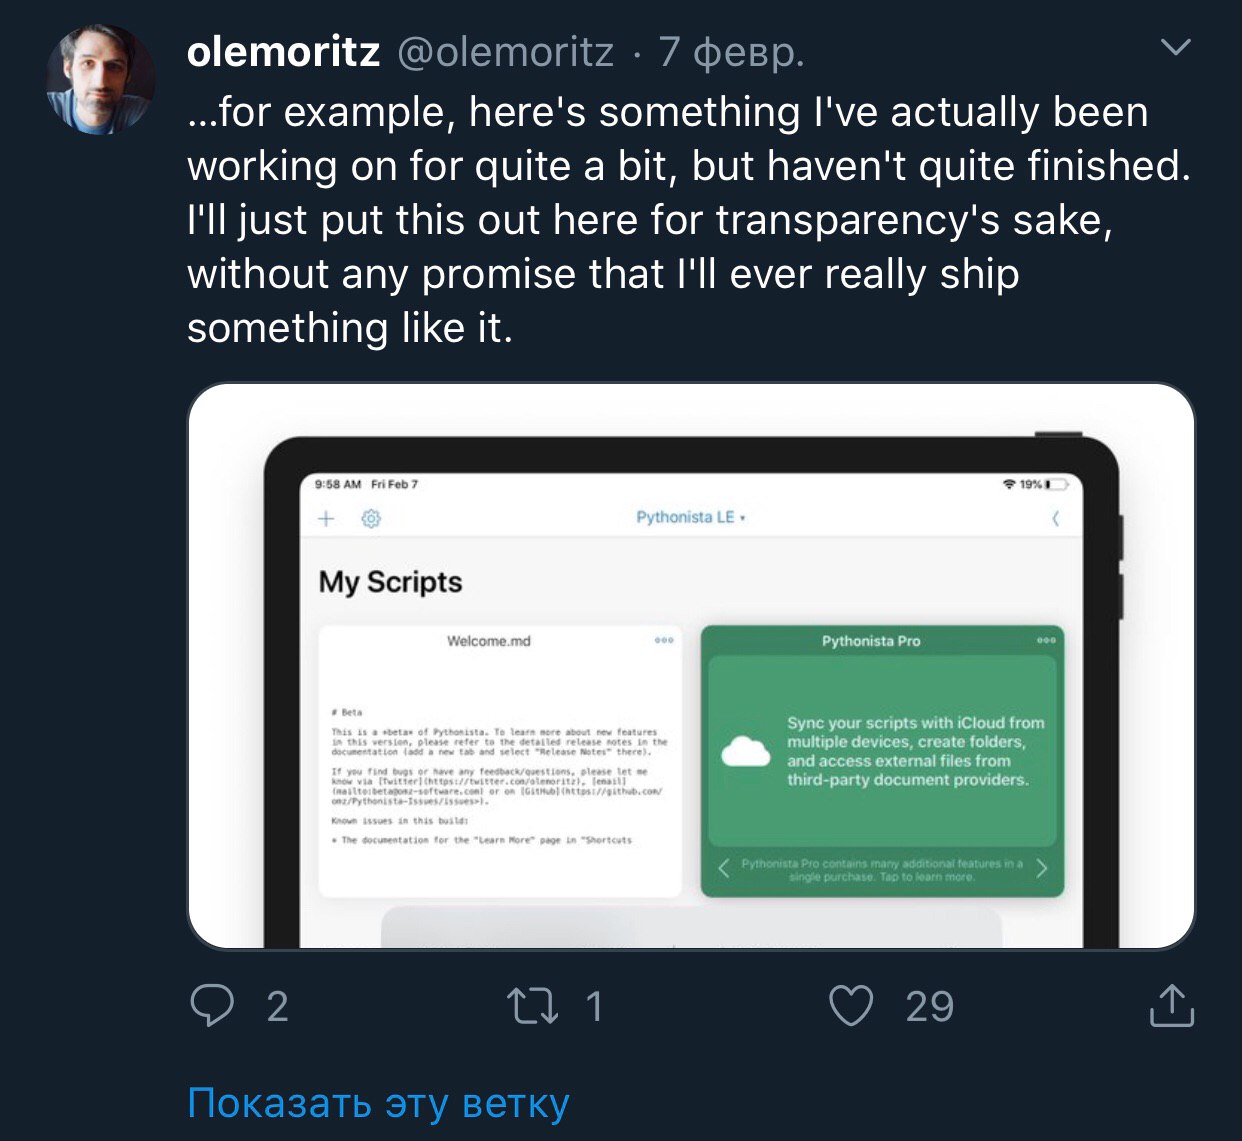Open the @olemoritz handle link
The width and height of the screenshot is (1242, 1141).
click(506, 52)
